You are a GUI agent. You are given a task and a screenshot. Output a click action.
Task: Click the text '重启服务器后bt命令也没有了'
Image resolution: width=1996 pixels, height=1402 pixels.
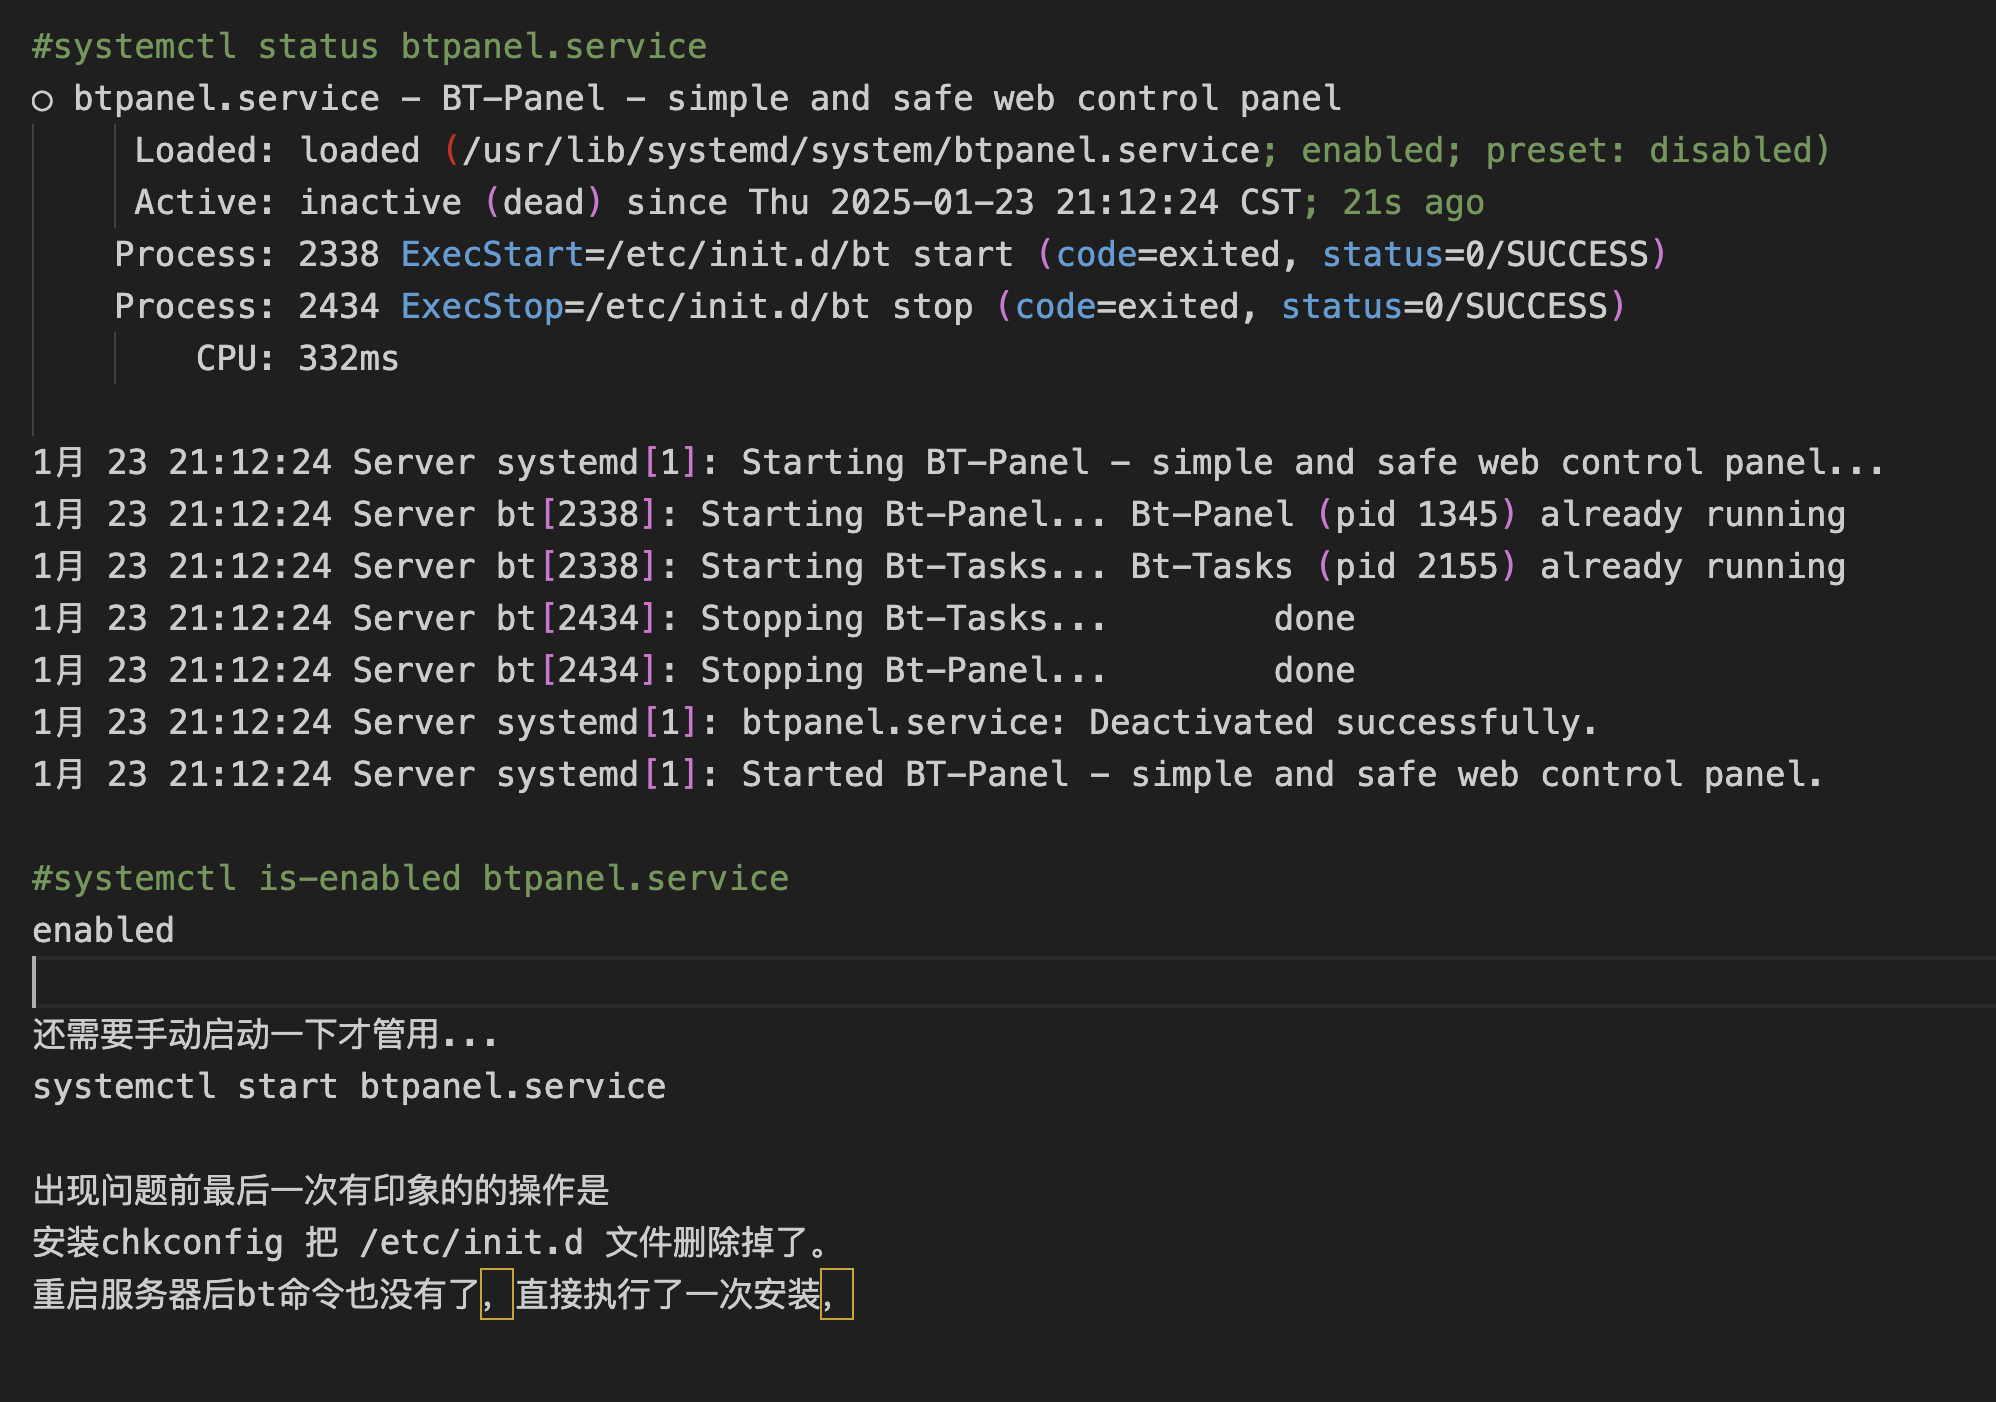click(x=257, y=1294)
